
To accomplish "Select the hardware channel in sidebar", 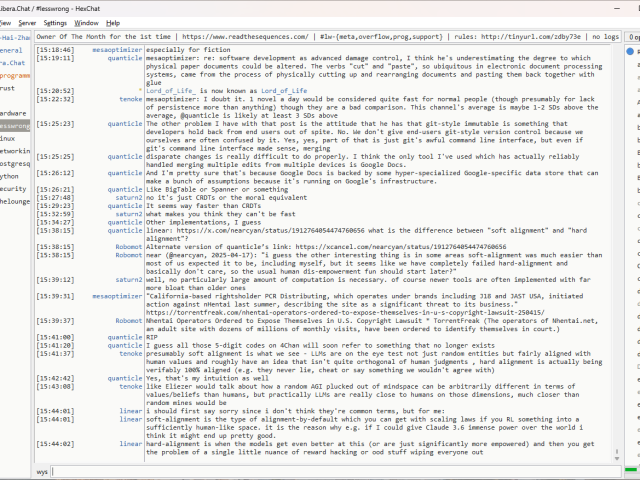I will pos(14,113).
